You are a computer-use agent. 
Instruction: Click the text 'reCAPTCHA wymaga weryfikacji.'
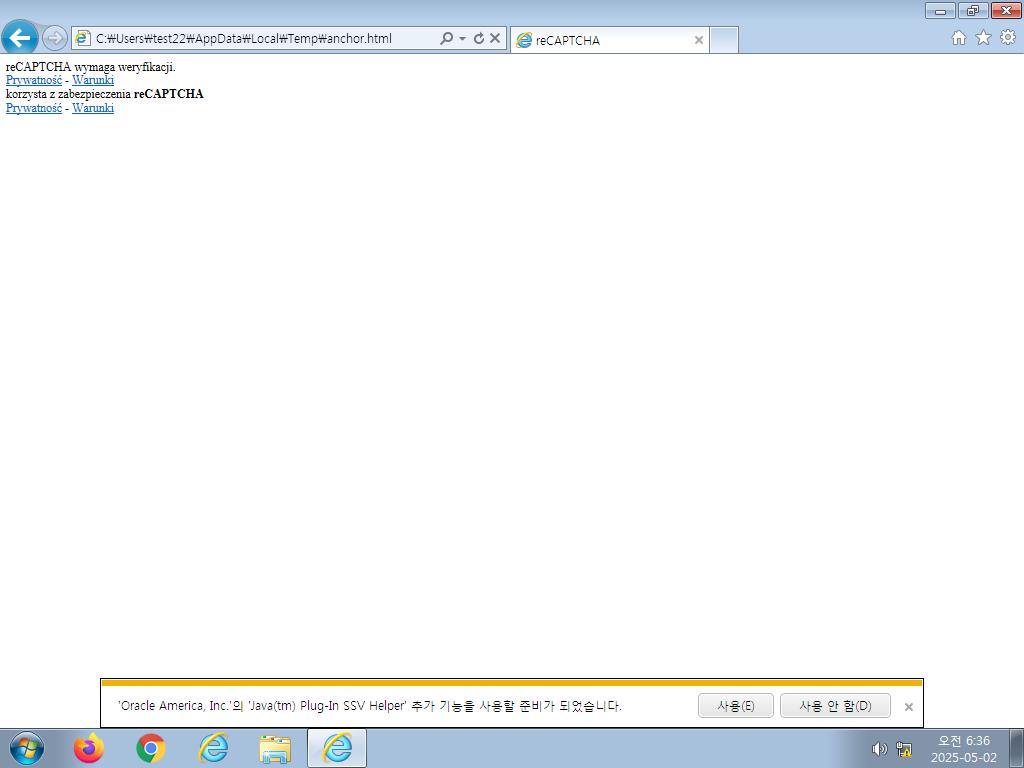click(x=91, y=67)
